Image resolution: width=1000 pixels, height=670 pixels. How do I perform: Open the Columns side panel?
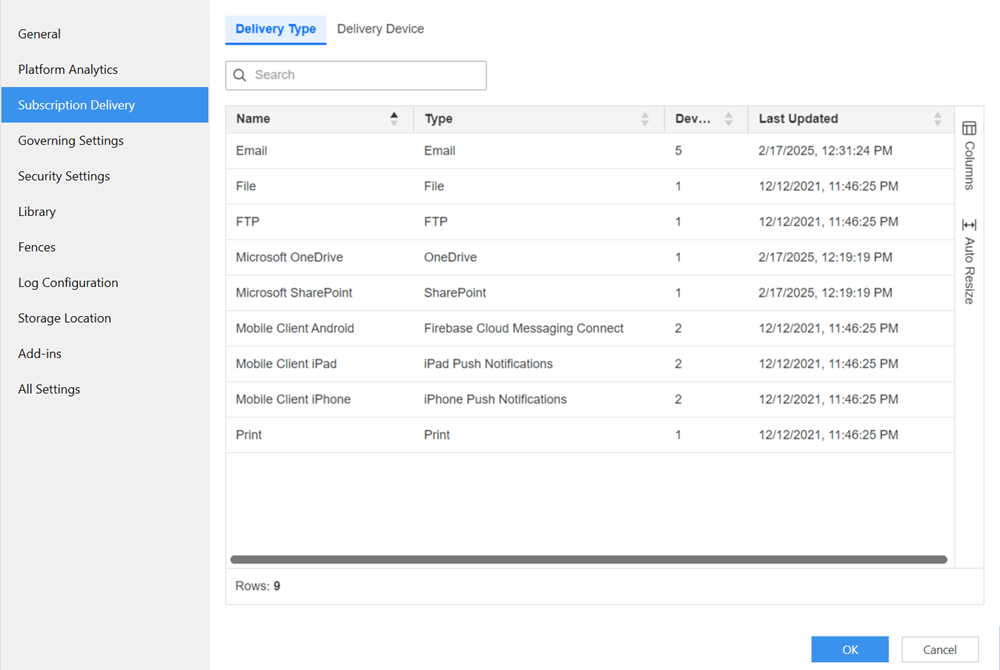pos(969,155)
